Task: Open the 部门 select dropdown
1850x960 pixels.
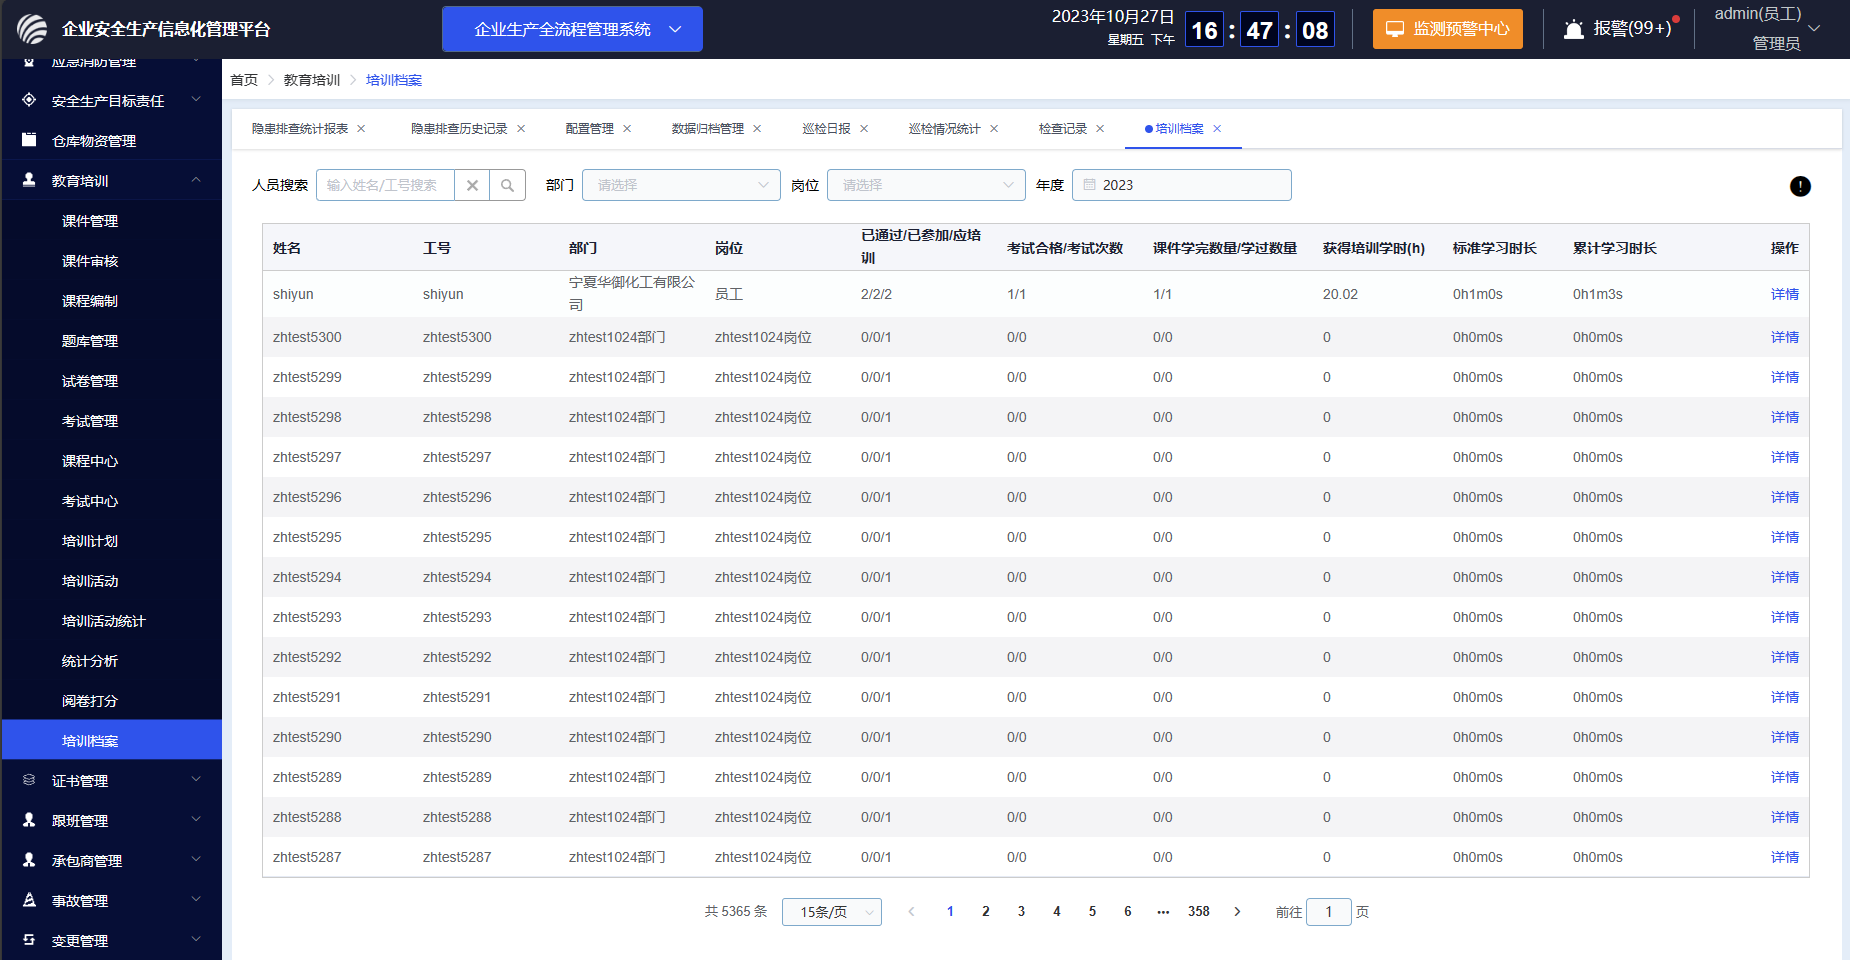Action: pyautogui.click(x=681, y=185)
